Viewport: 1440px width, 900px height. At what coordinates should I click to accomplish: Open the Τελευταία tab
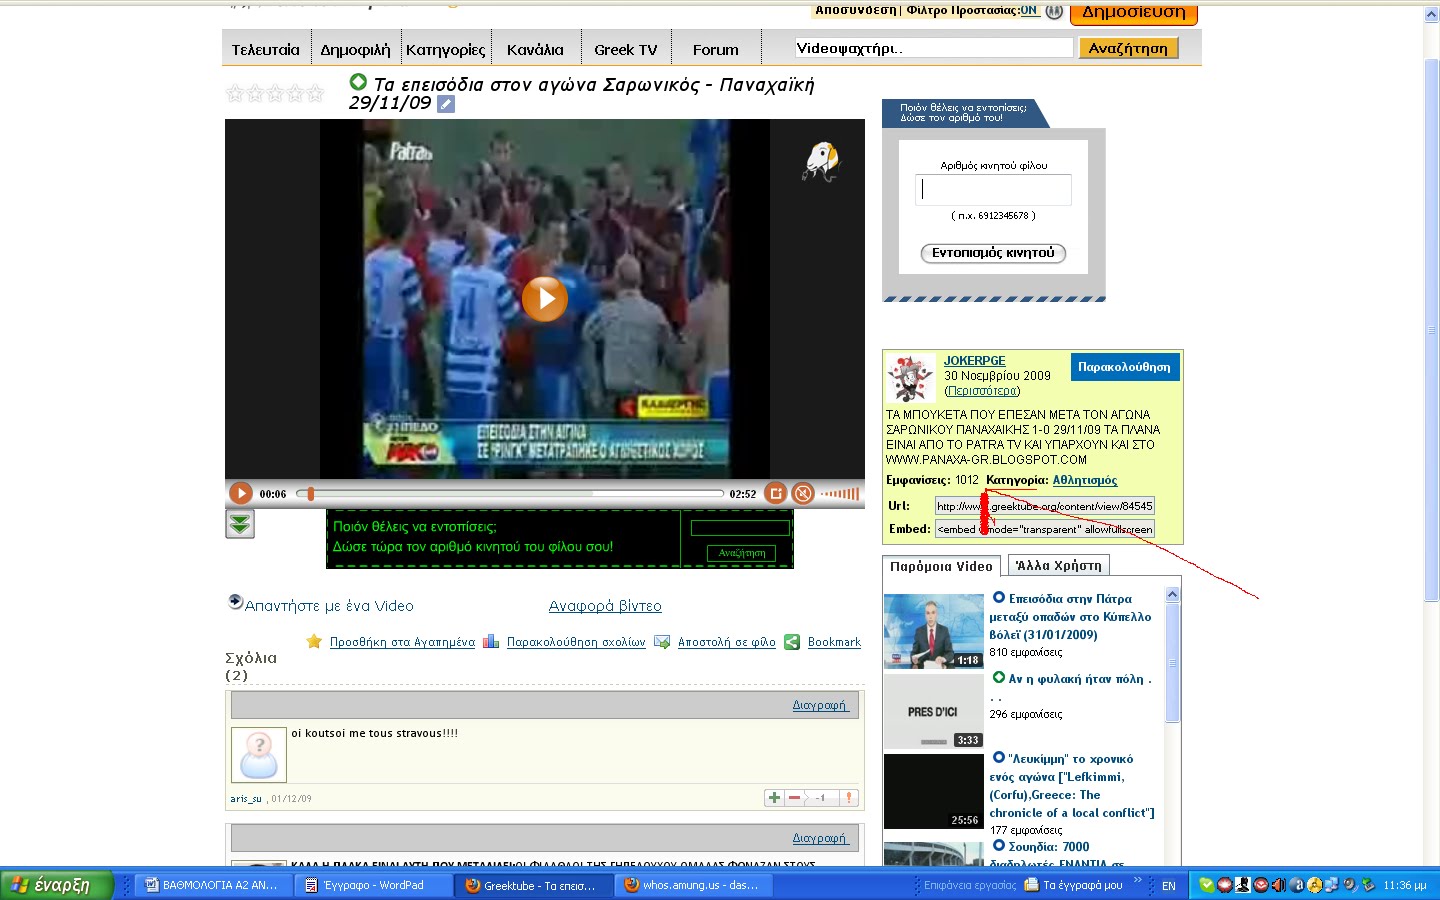tap(266, 49)
